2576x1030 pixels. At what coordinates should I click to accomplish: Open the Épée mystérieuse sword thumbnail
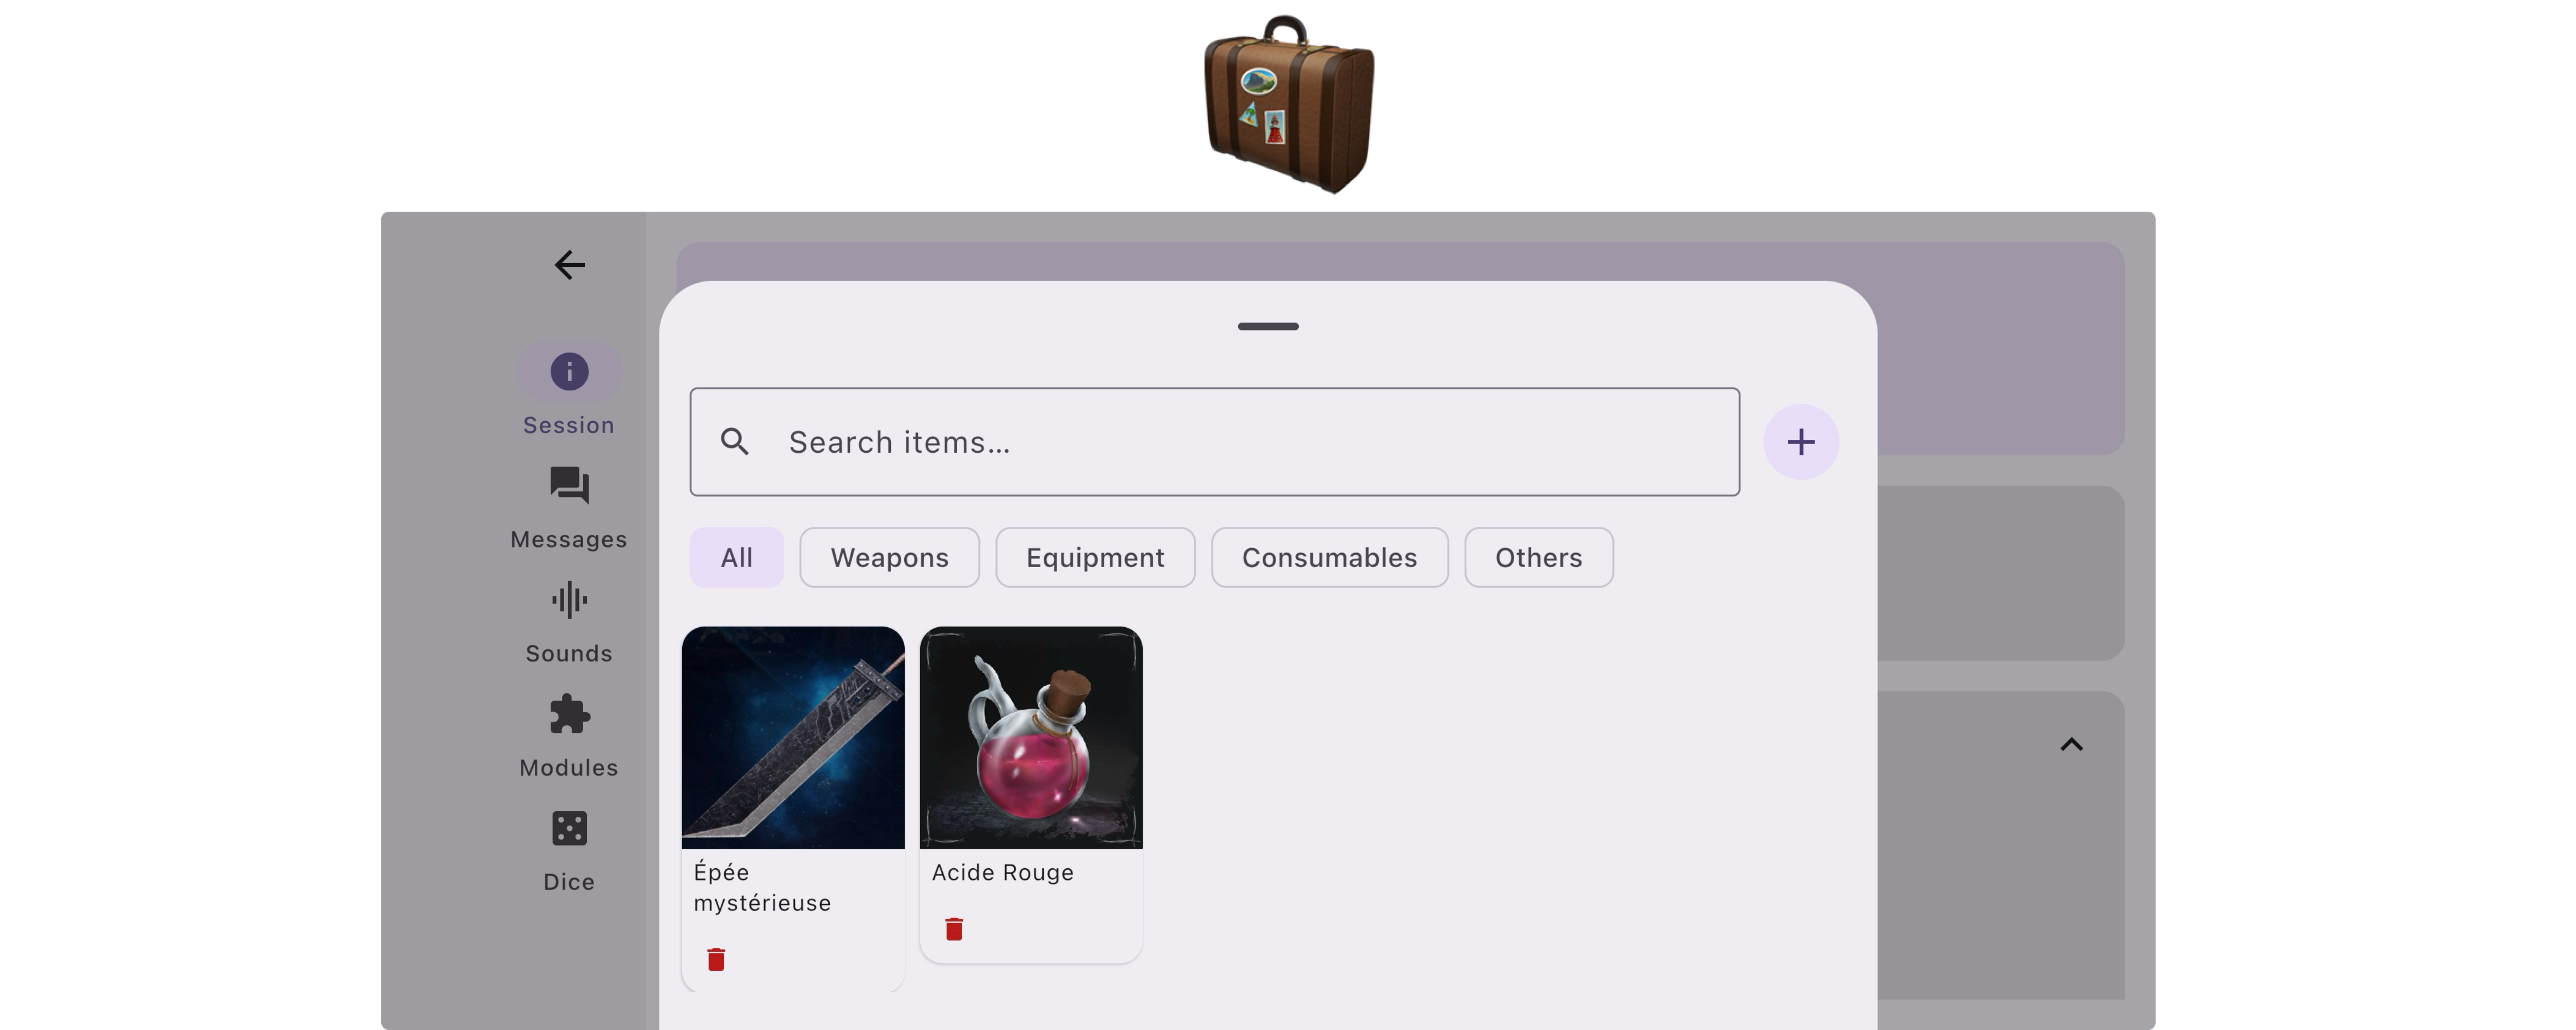[793, 738]
